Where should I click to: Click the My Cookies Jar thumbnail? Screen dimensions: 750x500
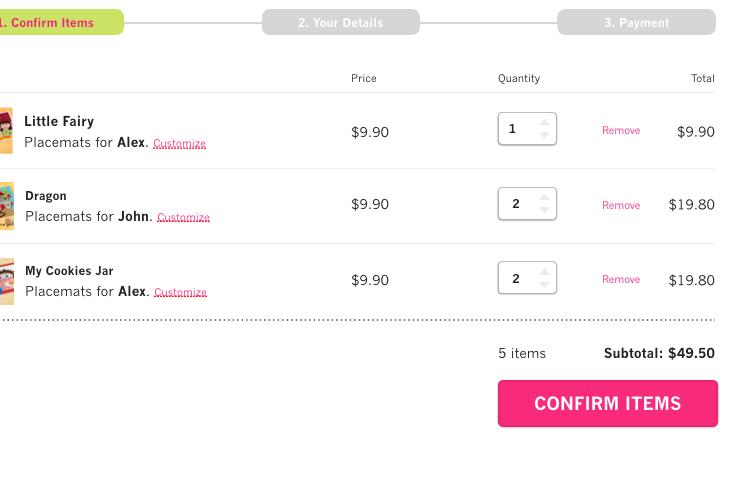[x=6, y=281]
